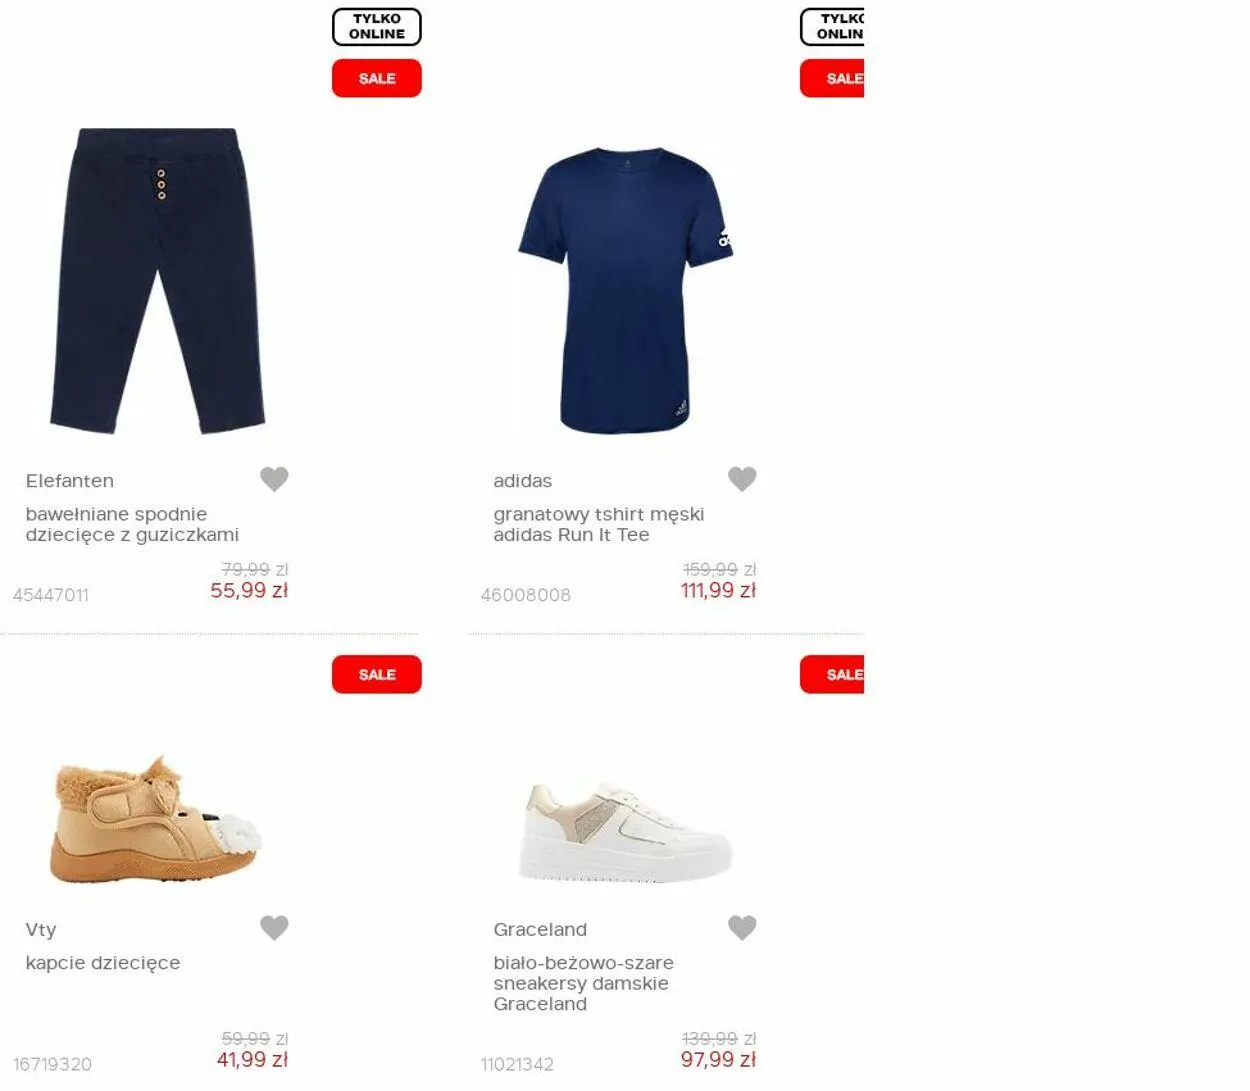This screenshot has height=1091, width=1250.
Task: Add Elefanten trousers to favorites with heart
Action: click(274, 479)
